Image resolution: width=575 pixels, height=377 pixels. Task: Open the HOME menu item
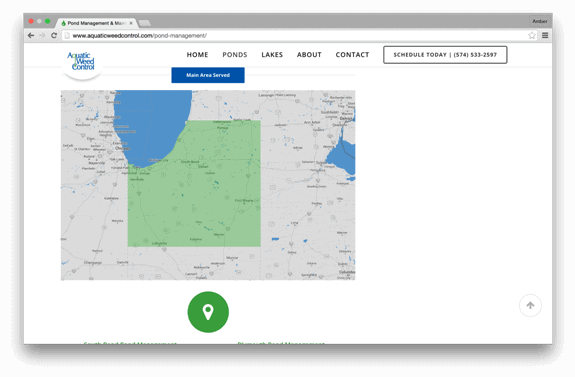[x=197, y=55]
